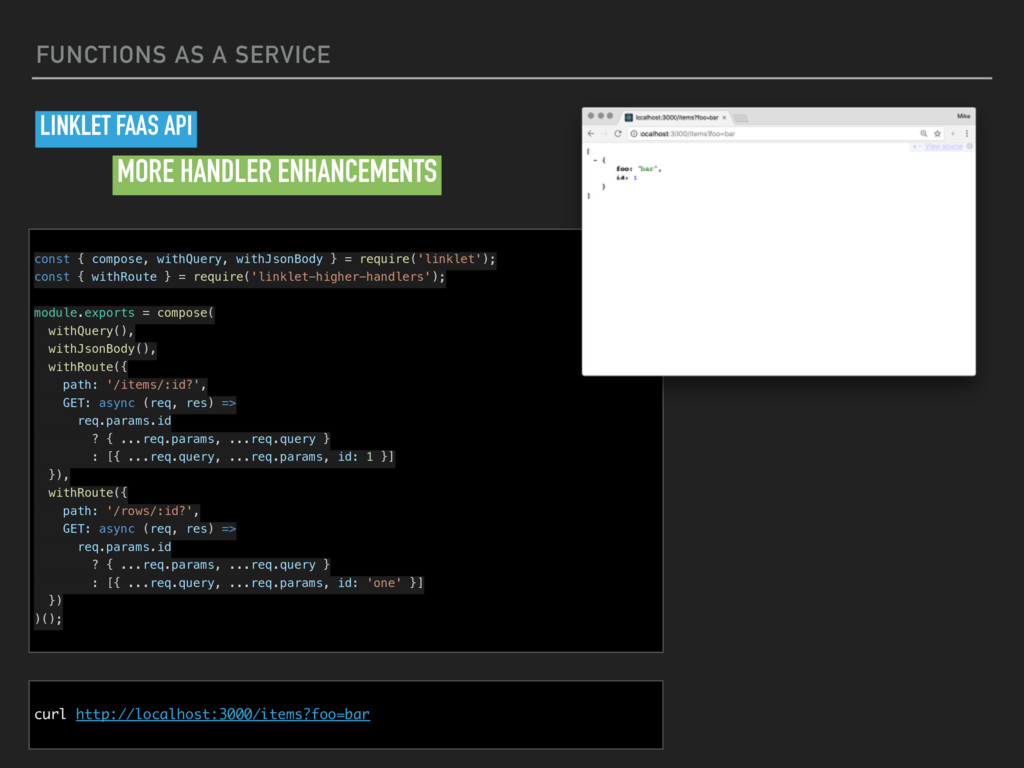1024x768 pixels.
Task: Click the path '/rows/:id?' code line
Action: pyautogui.click(x=131, y=511)
